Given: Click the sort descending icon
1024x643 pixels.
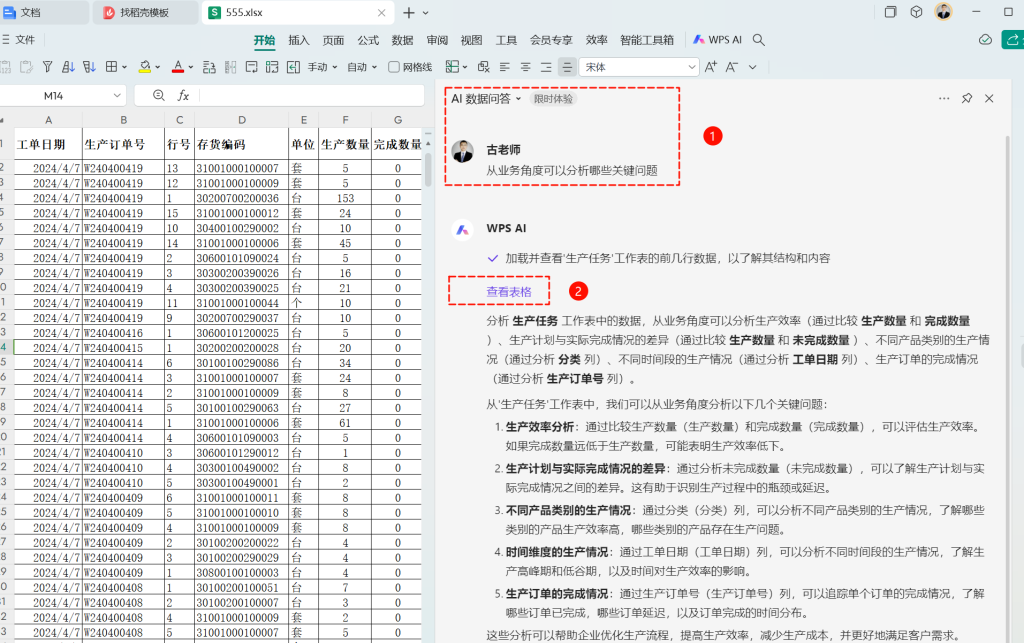Looking at the screenshot, I should tap(89, 67).
